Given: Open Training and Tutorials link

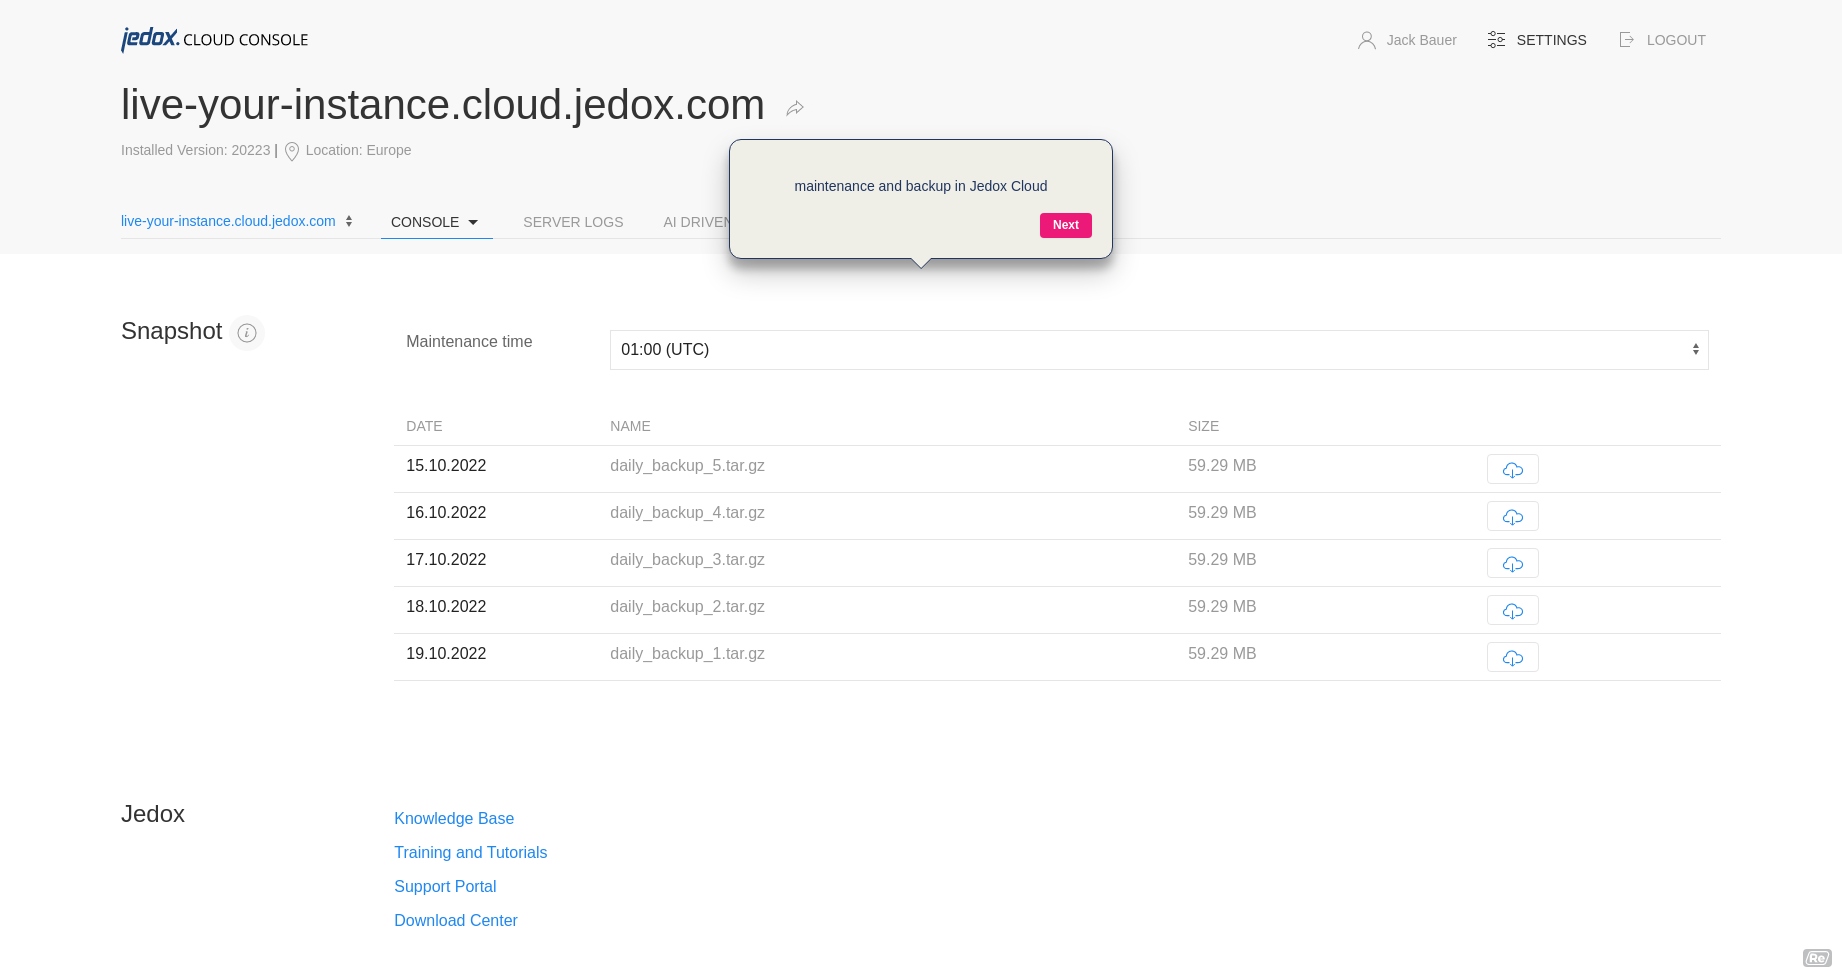Looking at the screenshot, I should [x=470, y=852].
